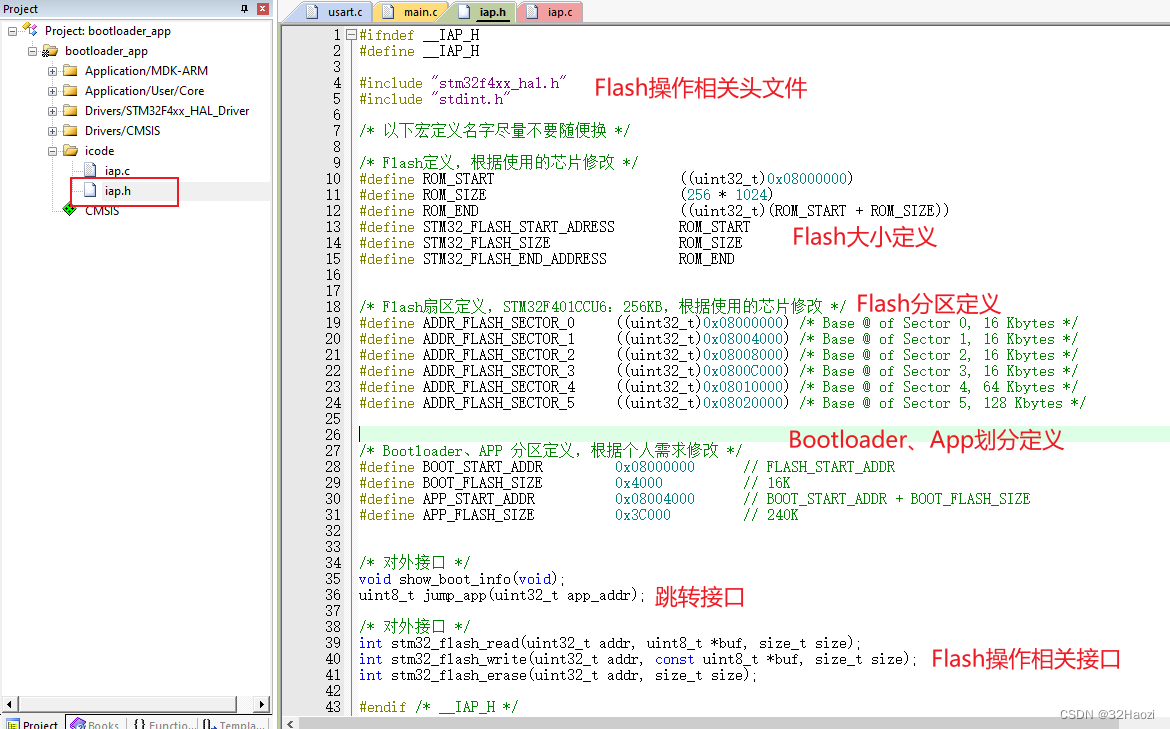Click the green CMSIS component icon
Image resolution: width=1170 pixels, height=729 pixels.
click(69, 210)
